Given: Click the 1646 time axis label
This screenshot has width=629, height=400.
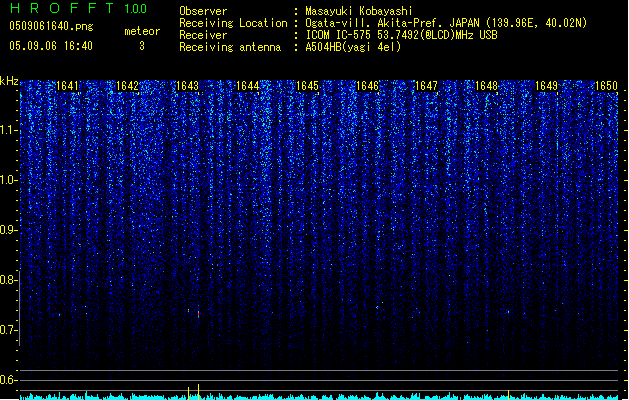Looking at the screenshot, I should click(x=367, y=86).
